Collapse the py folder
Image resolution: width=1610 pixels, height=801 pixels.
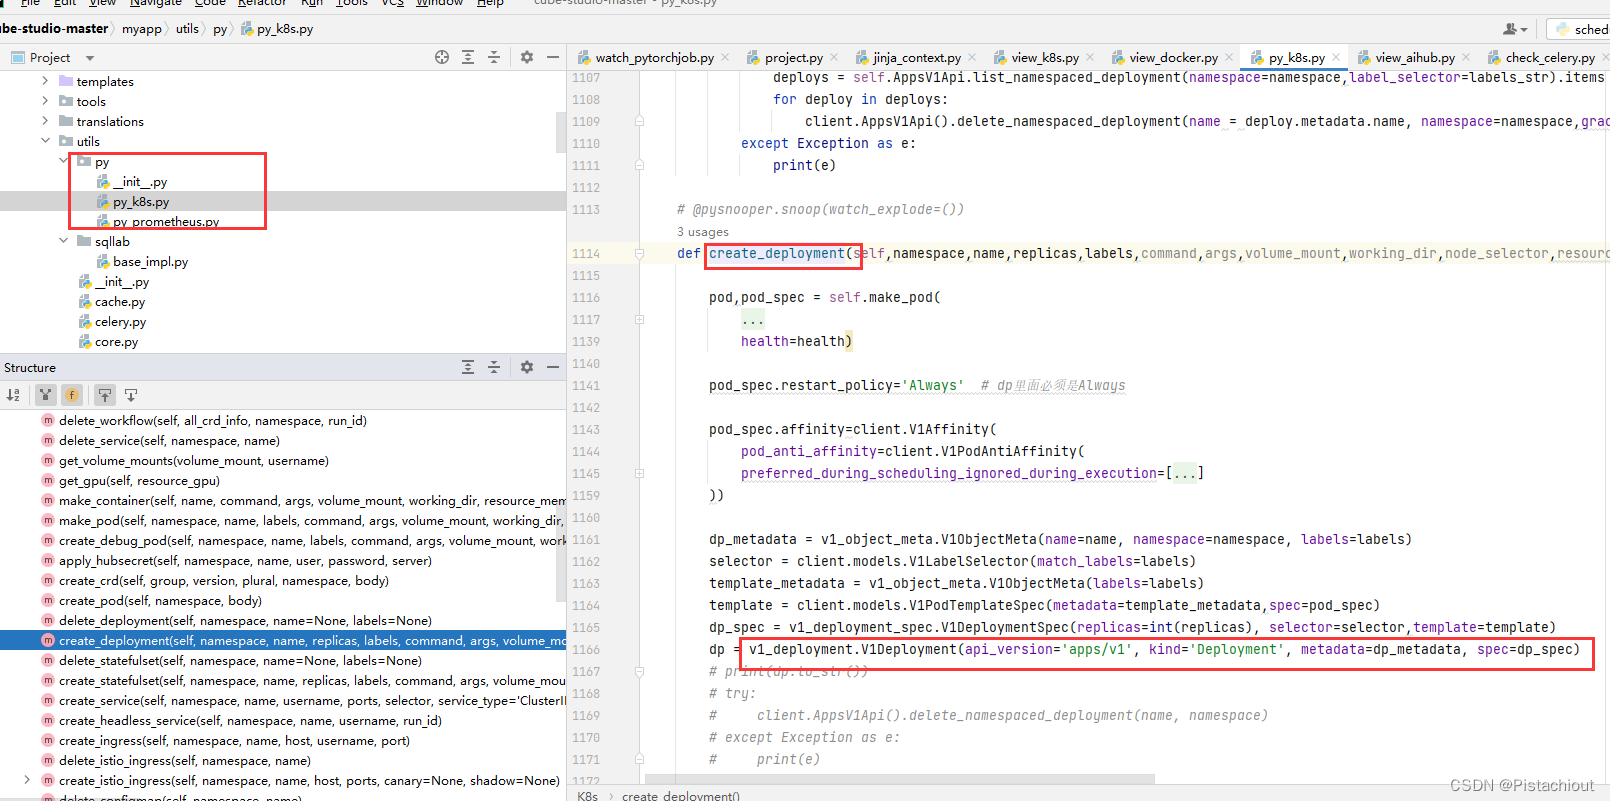click(64, 161)
